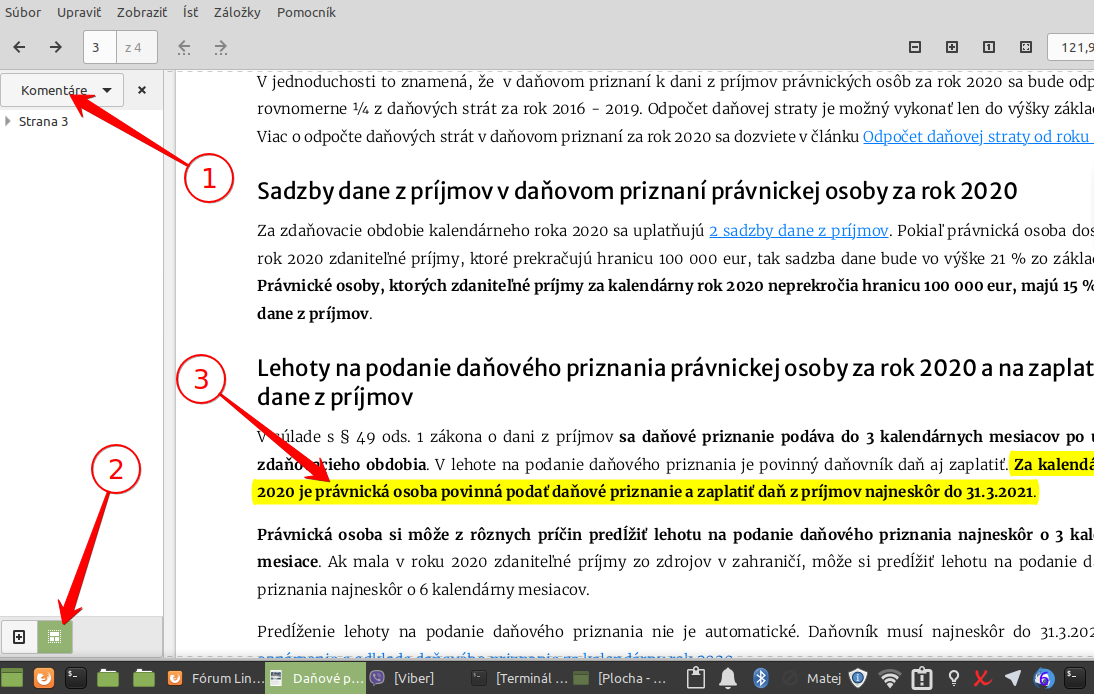Reset zoom to original size icon
1094x694 pixels.
click(x=988, y=47)
